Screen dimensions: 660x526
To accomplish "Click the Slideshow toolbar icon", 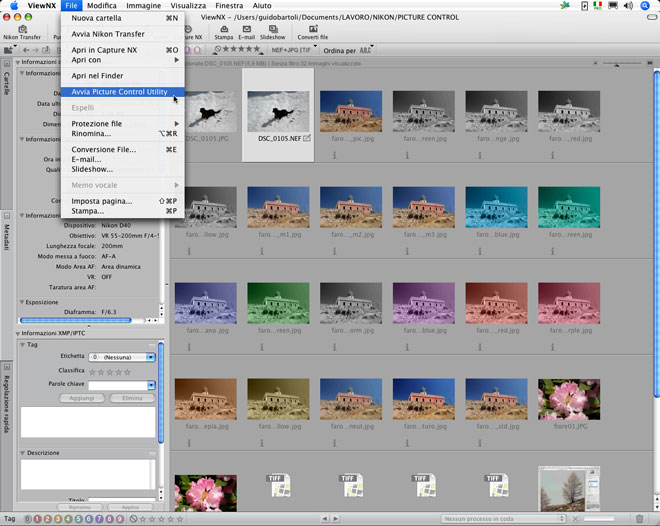I will click(x=273, y=29).
